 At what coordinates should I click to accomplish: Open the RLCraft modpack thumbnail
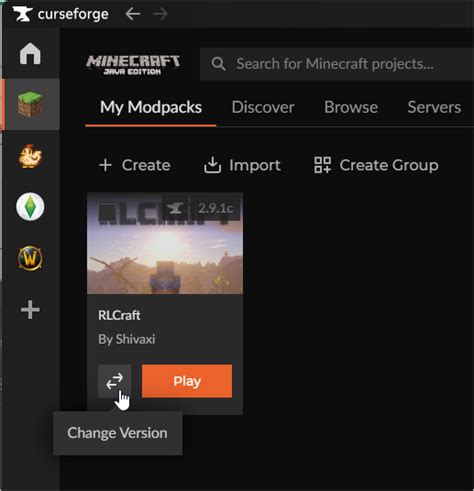[x=165, y=243]
